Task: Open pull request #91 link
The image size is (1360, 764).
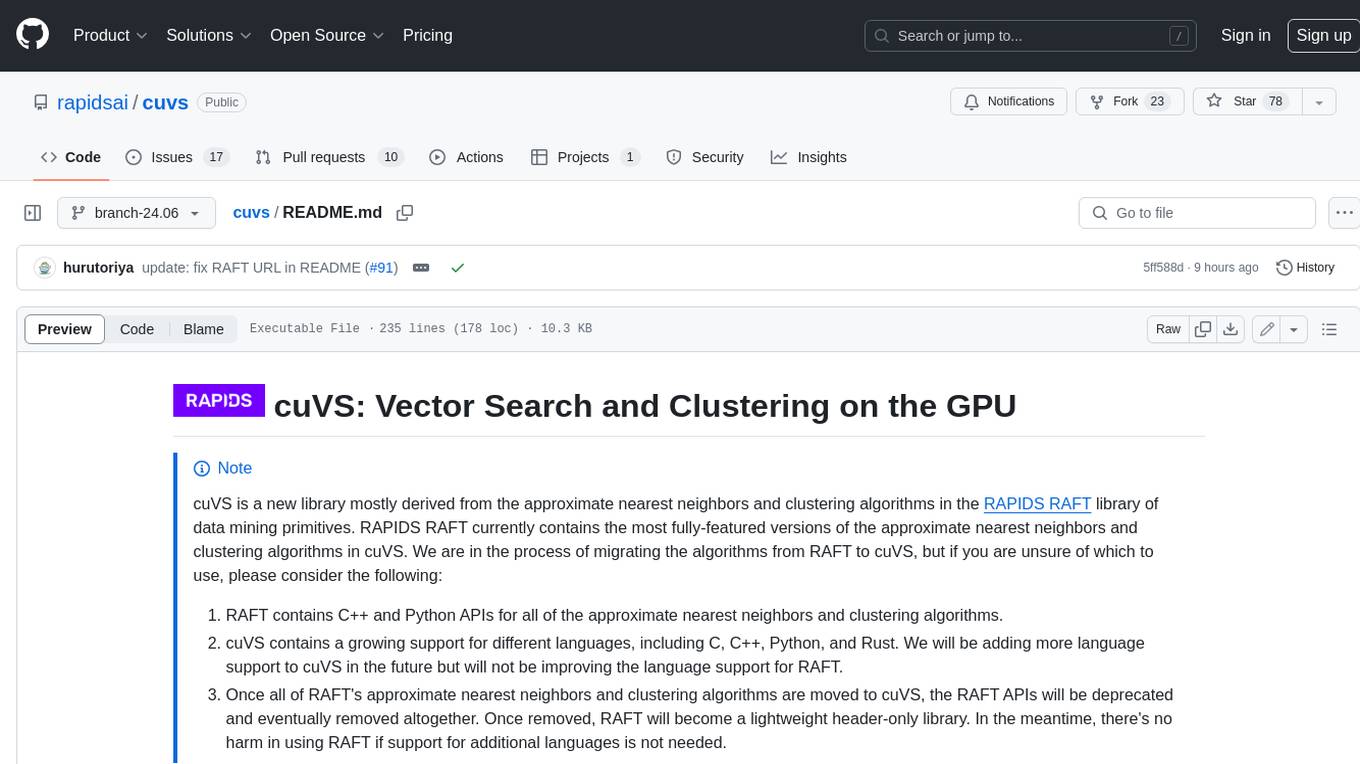Action: (x=382, y=268)
